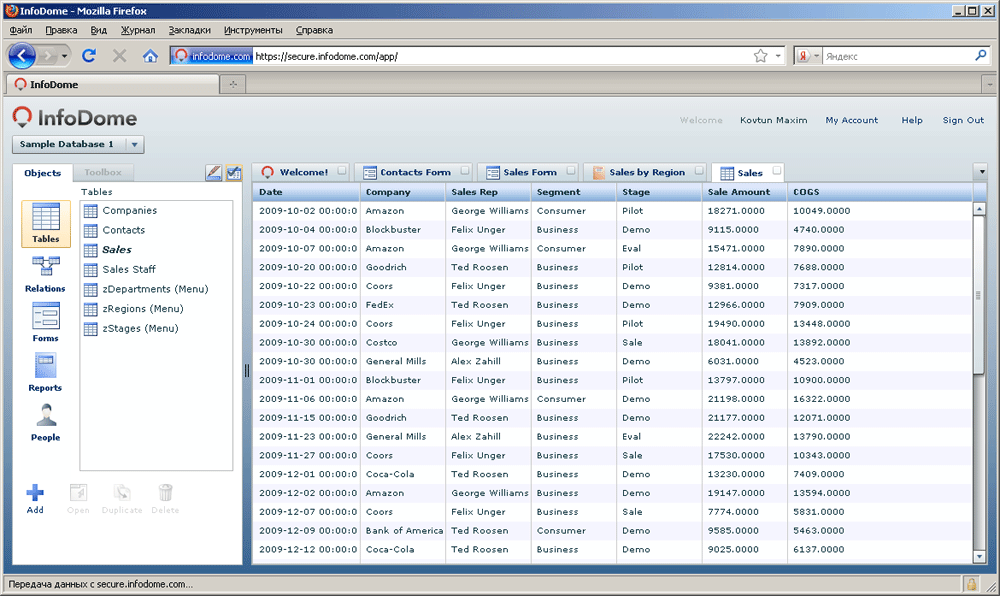Click the Companies table icon
The height and width of the screenshot is (596, 1000).
(x=91, y=210)
